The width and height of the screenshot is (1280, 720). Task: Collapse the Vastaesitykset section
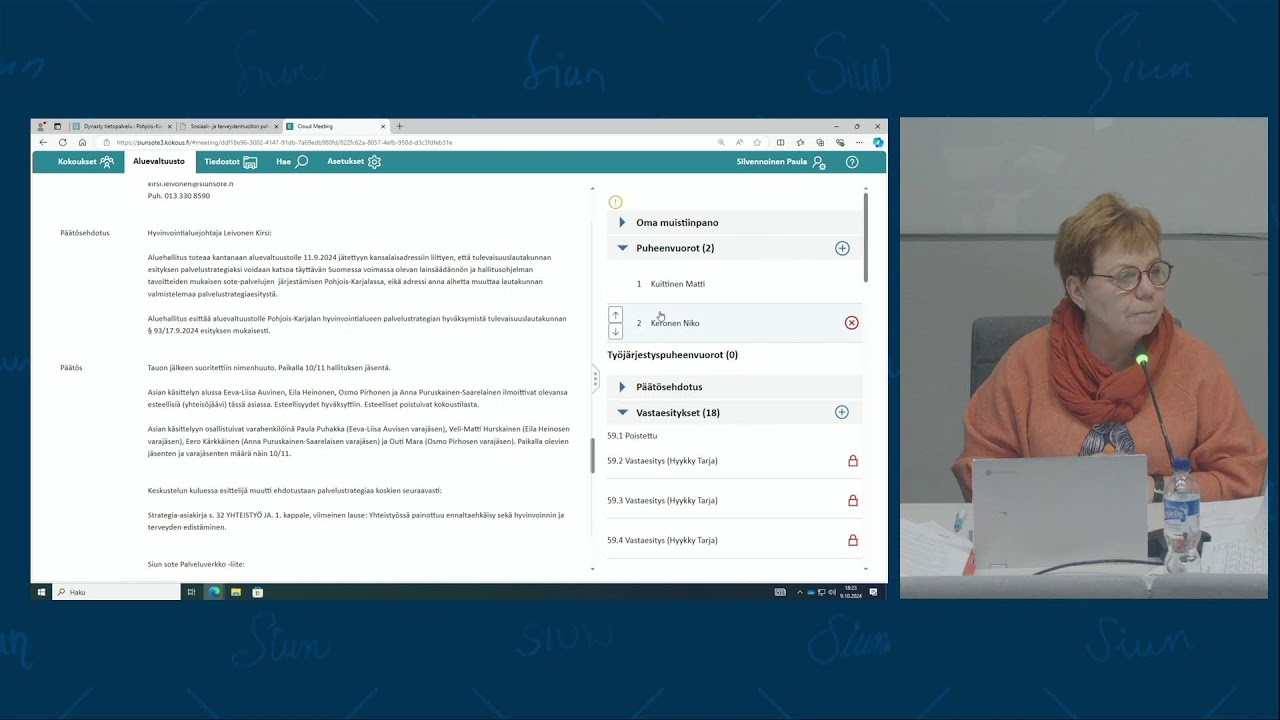[x=622, y=412]
